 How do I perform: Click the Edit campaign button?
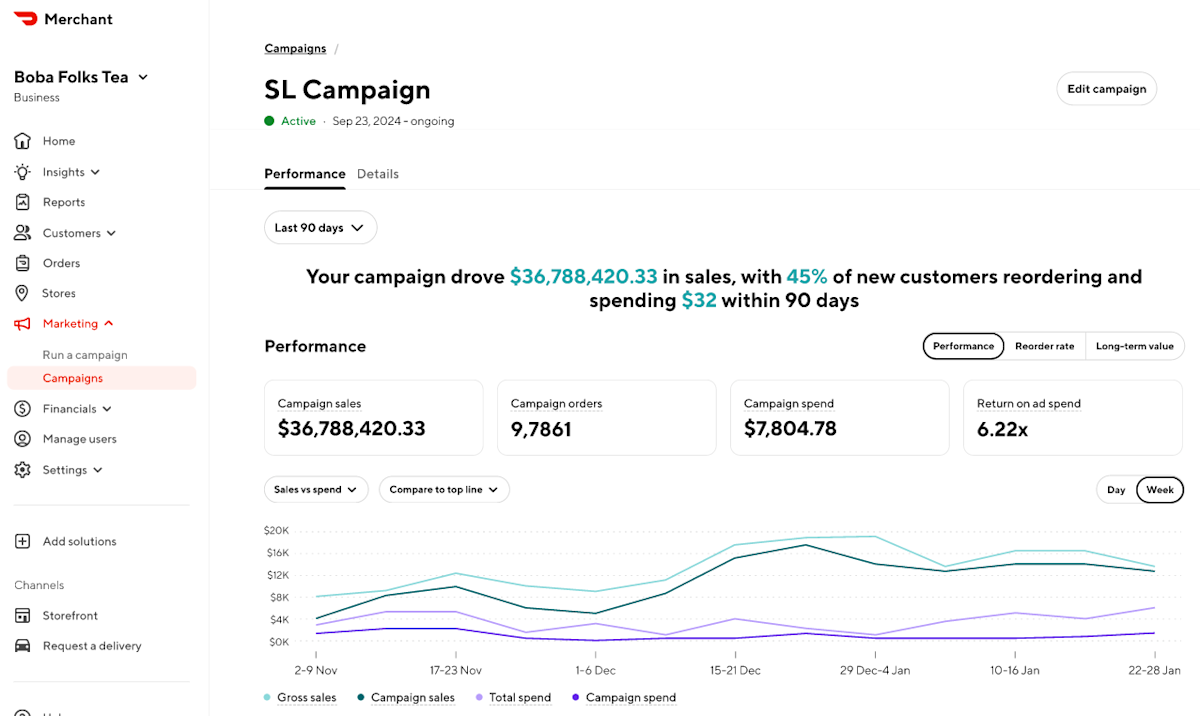(x=1107, y=89)
